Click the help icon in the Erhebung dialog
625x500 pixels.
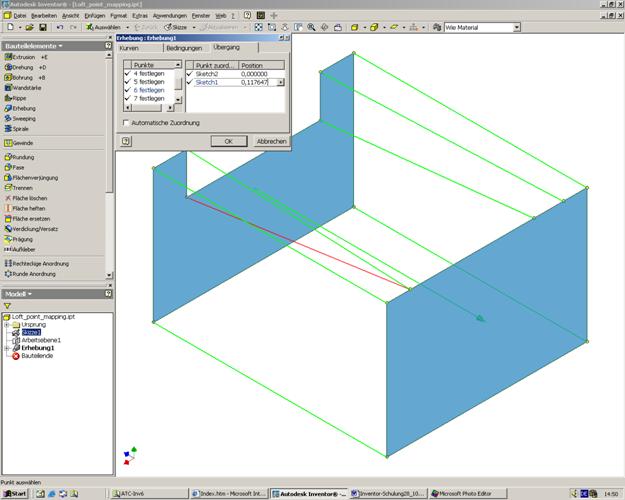126,141
